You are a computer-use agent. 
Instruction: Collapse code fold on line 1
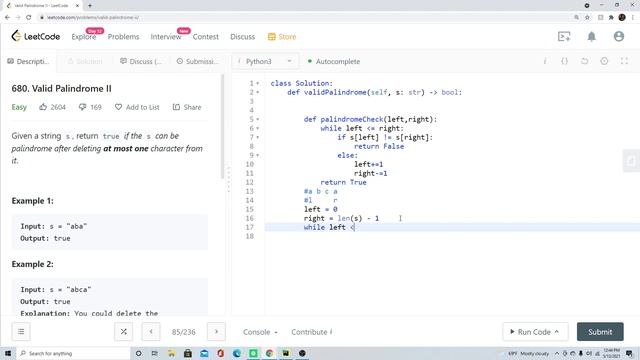(x=258, y=83)
